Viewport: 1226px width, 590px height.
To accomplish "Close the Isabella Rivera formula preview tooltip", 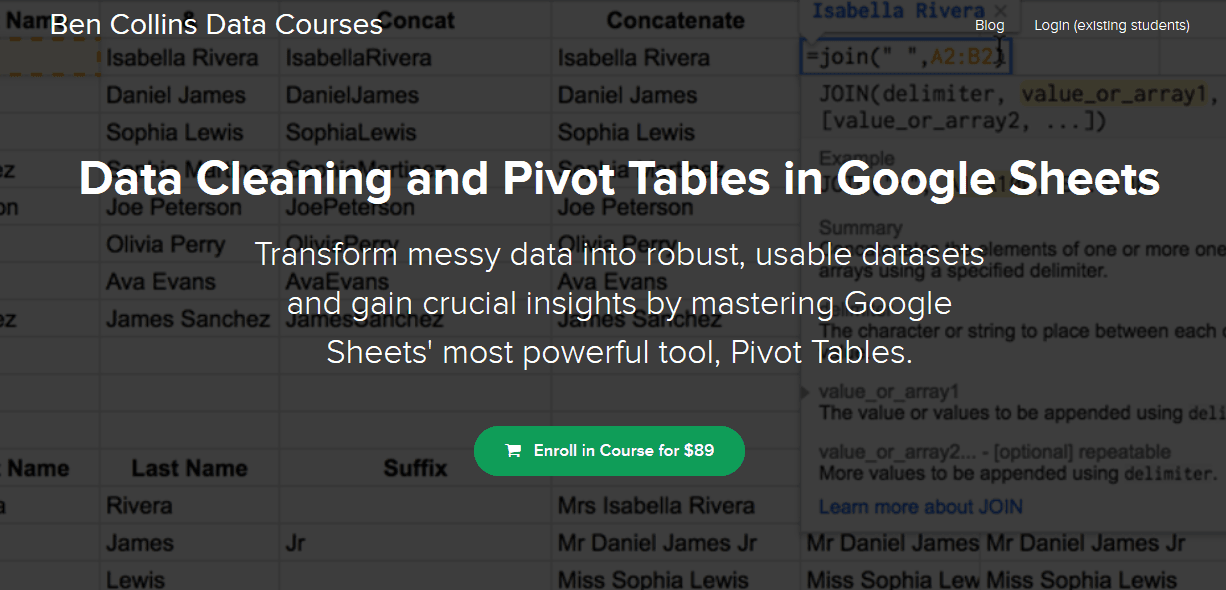I will pyautogui.click(x=1000, y=11).
